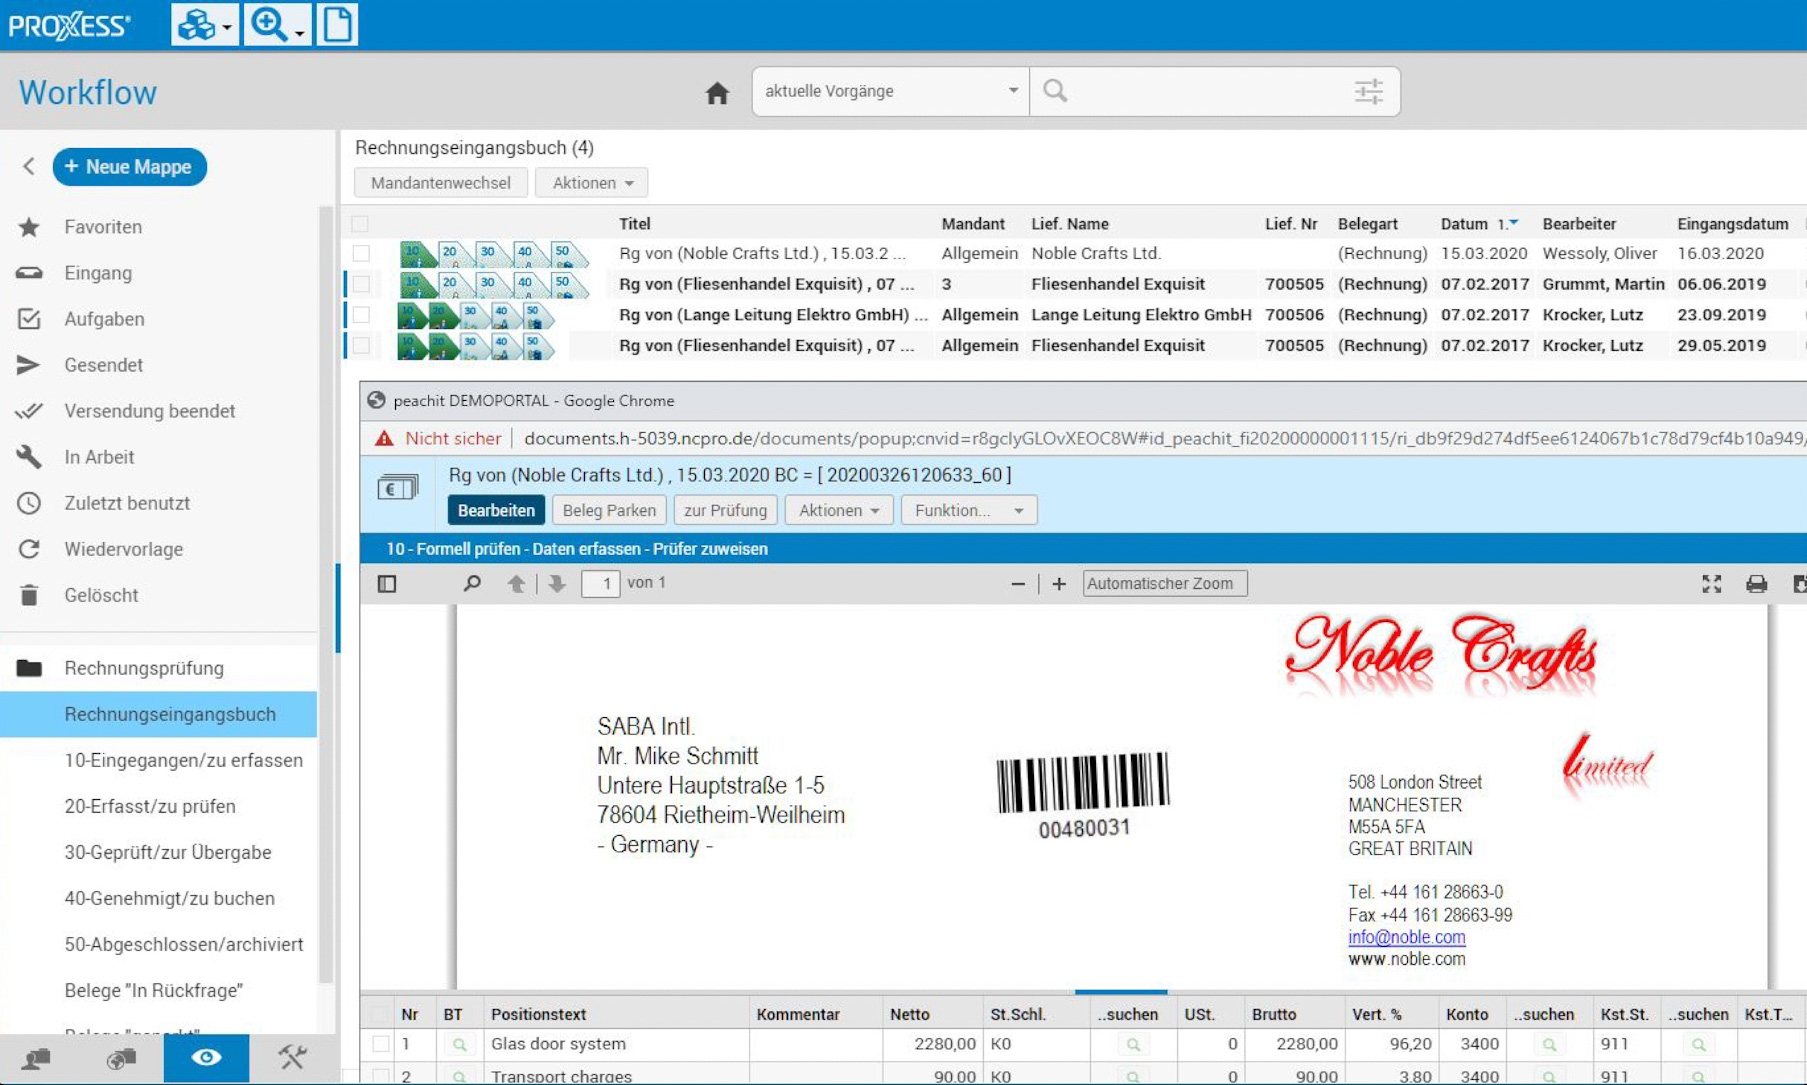Screen dimensions: 1807x1085
Task: Click the globe icon in bottom bar
Action: (121, 1059)
